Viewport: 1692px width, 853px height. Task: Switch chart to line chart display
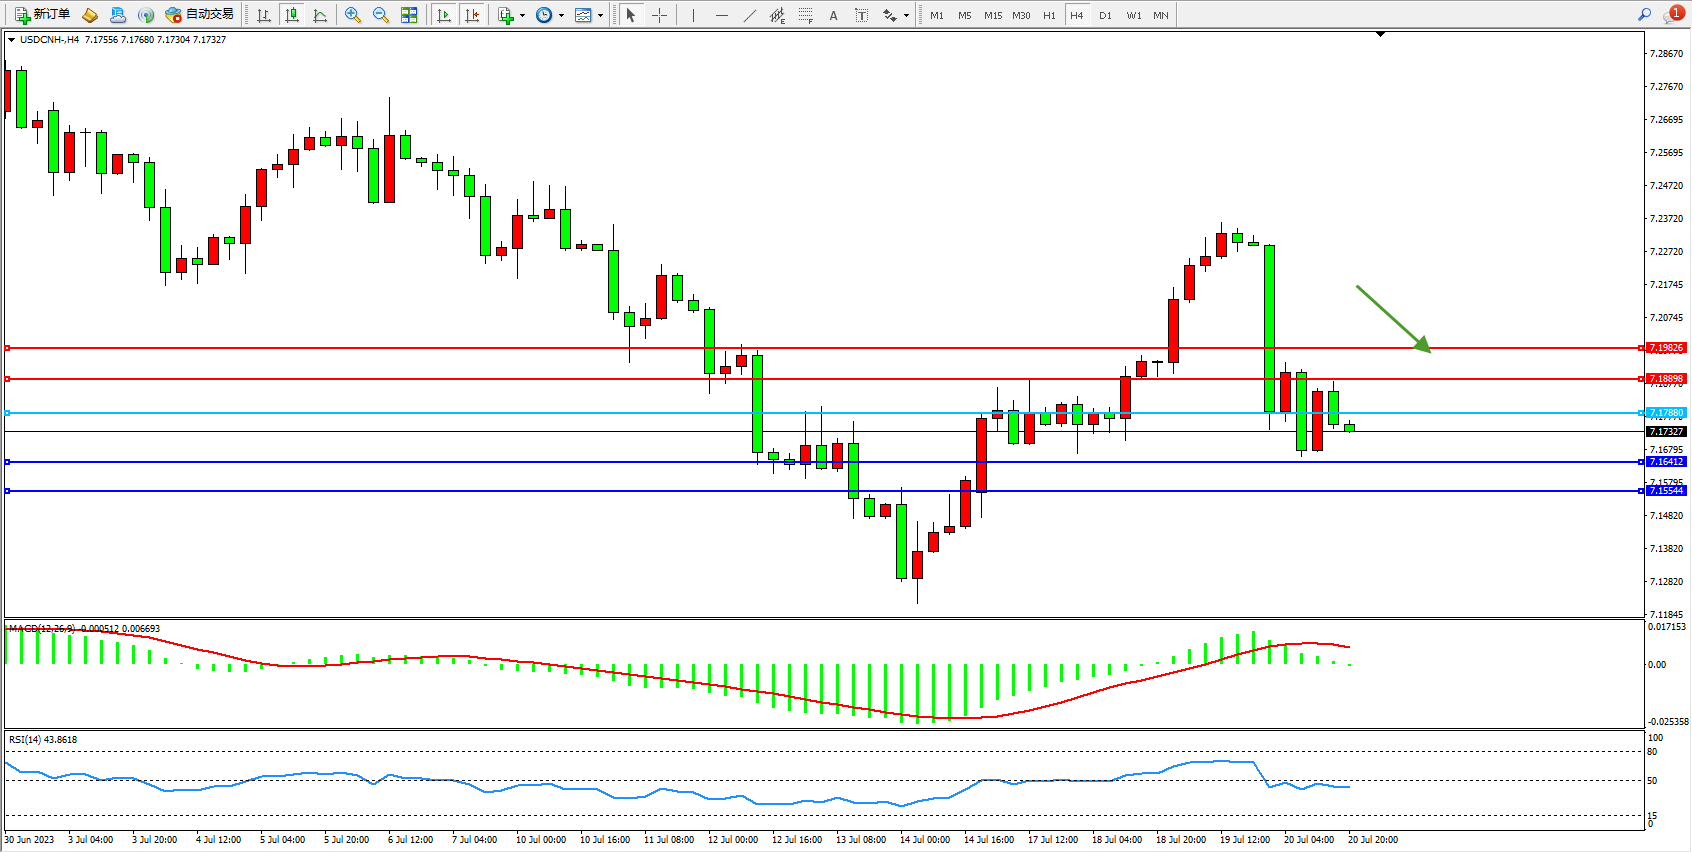[x=320, y=15]
